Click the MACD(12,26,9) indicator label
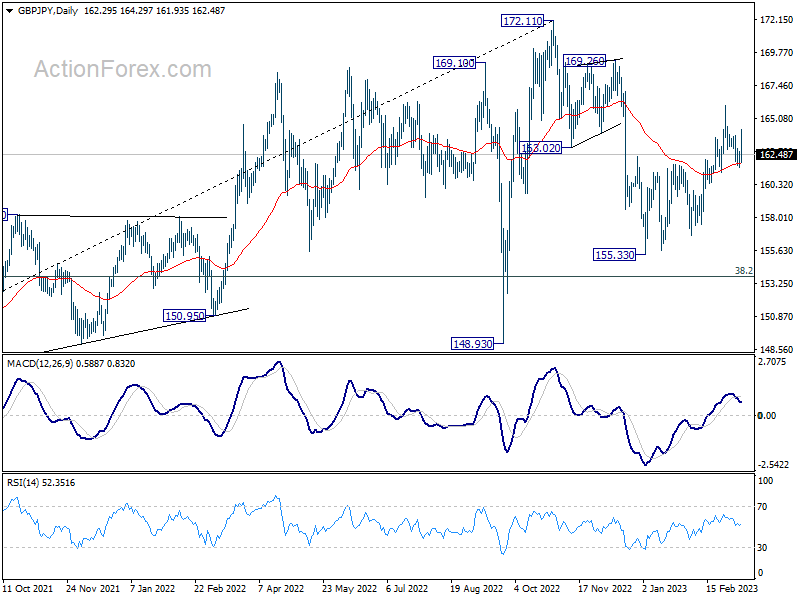 tap(71, 364)
